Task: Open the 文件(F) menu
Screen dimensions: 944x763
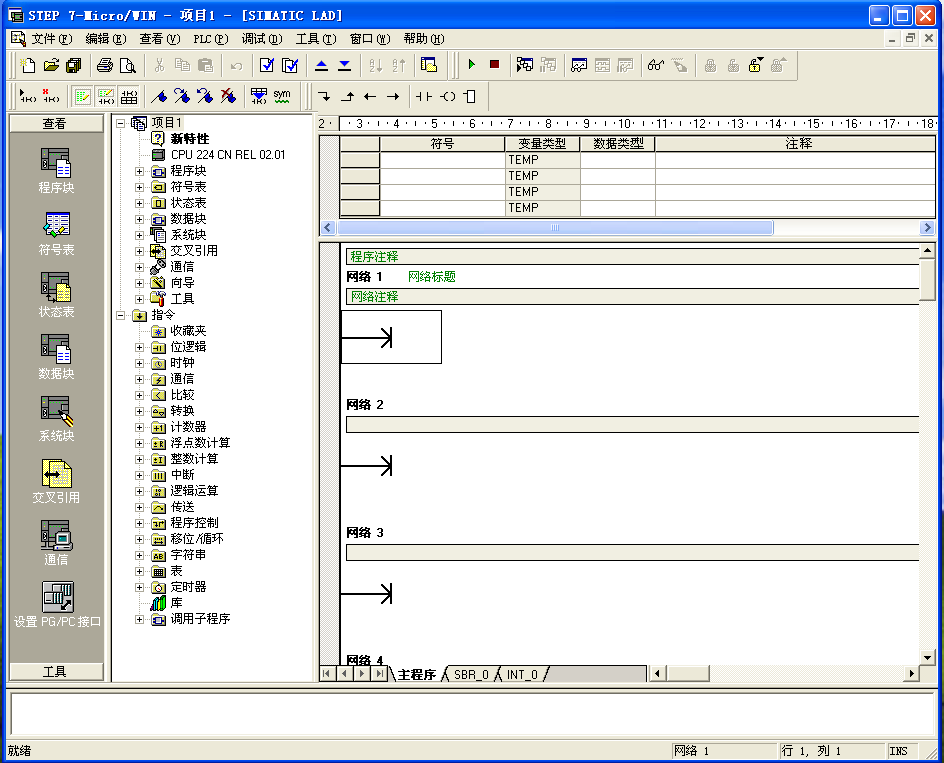Action: pos(51,39)
